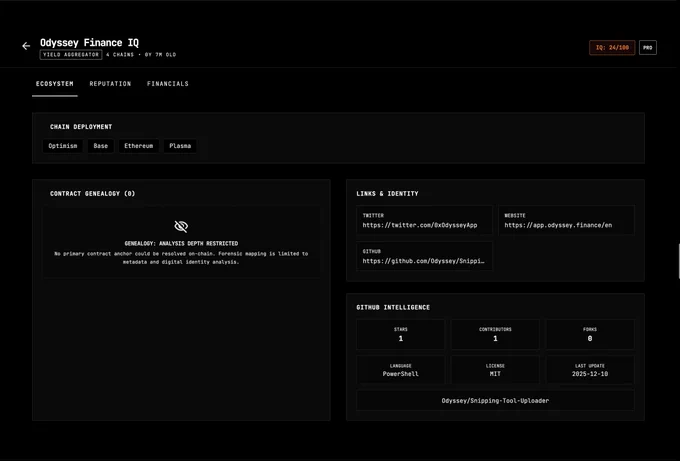Select the Base chain chip
Image resolution: width=680 pixels, height=461 pixels.
pos(101,146)
